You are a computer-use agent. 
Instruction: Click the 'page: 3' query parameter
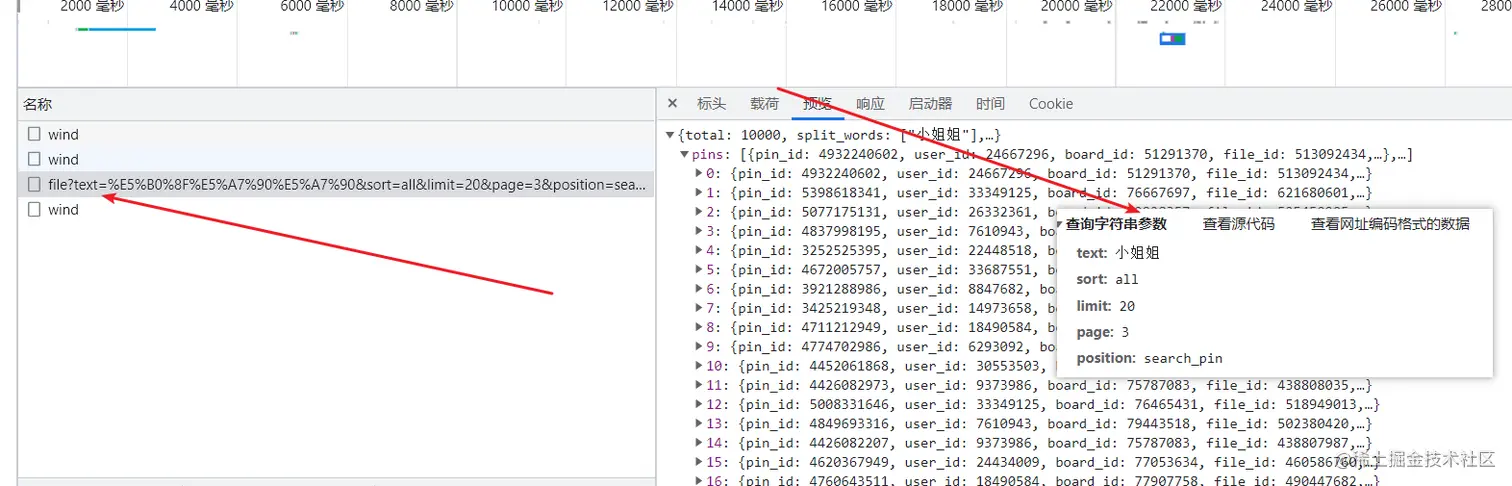tap(1102, 332)
